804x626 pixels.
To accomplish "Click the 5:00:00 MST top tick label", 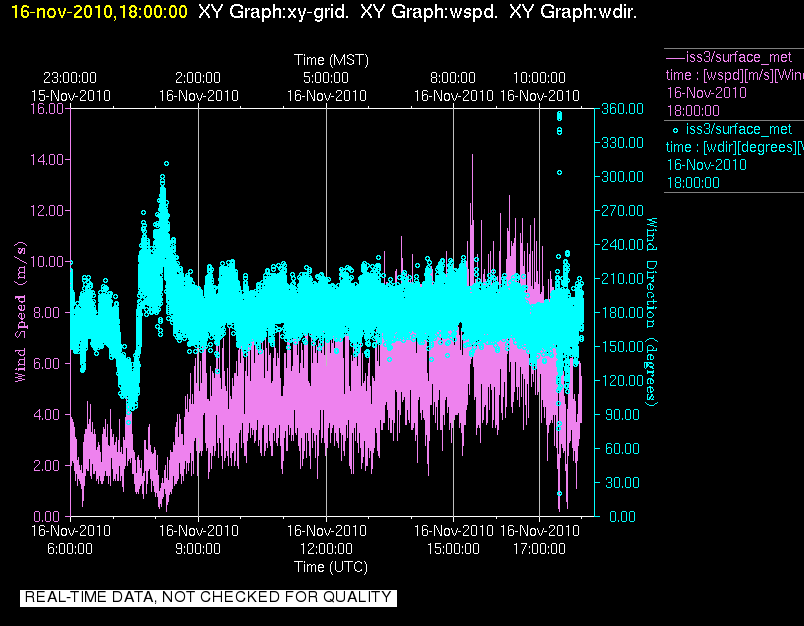I will click(326, 78).
